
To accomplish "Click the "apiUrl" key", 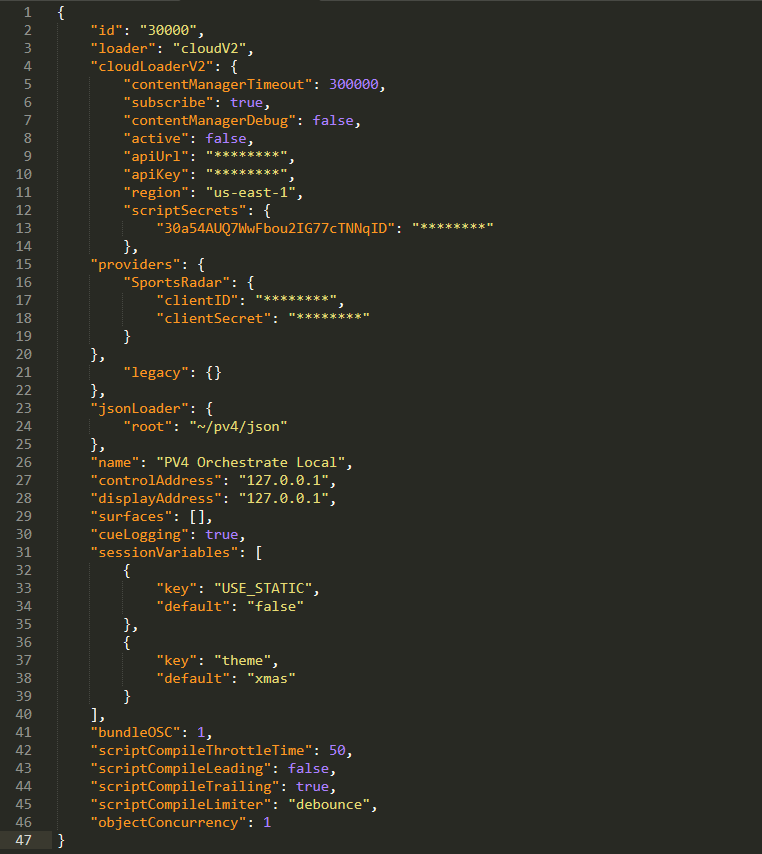I will click(156, 156).
